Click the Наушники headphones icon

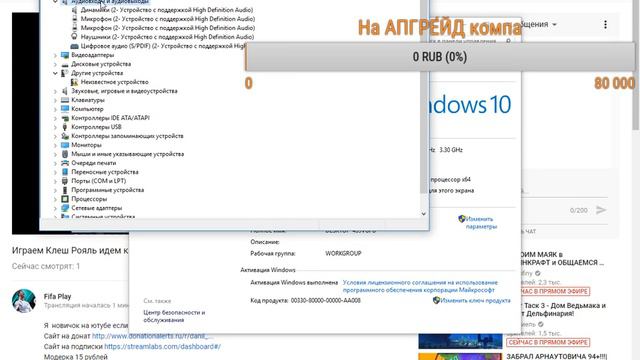tap(74, 37)
